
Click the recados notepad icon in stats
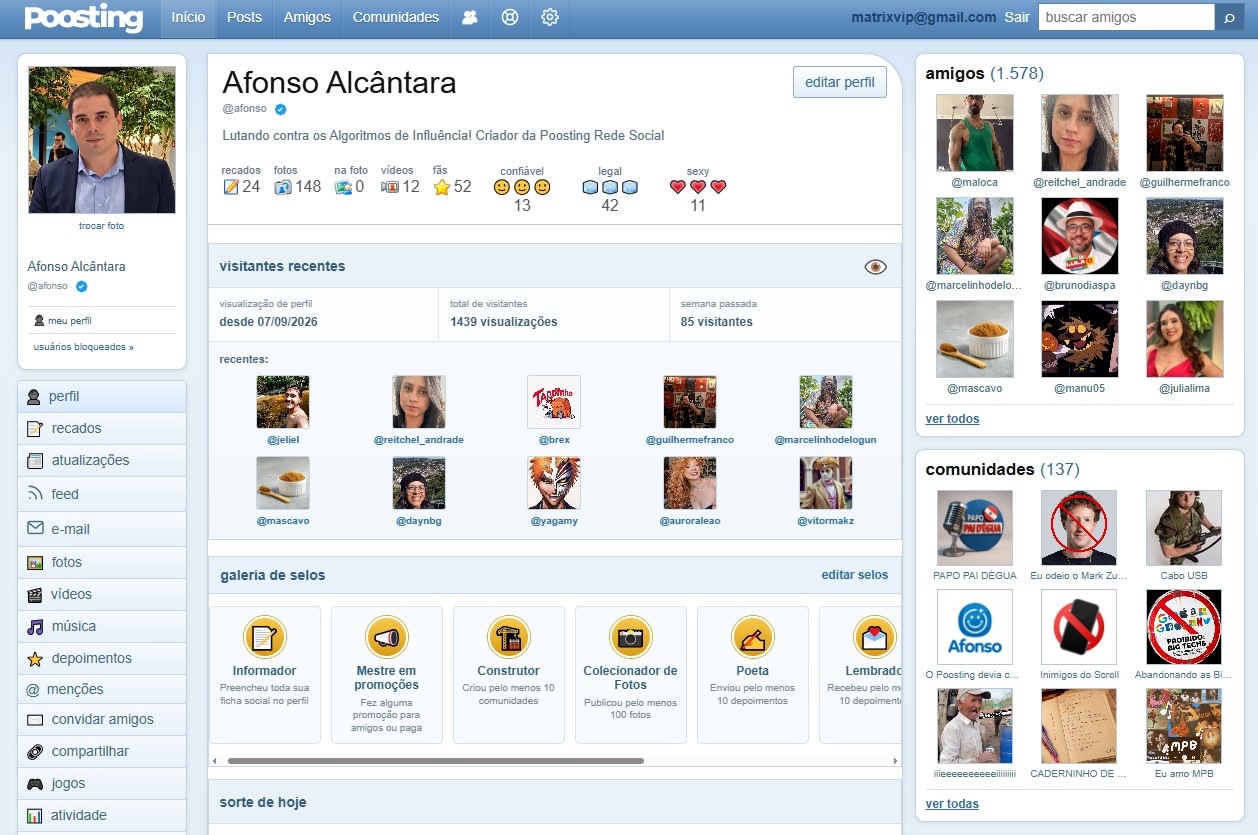[x=231, y=187]
